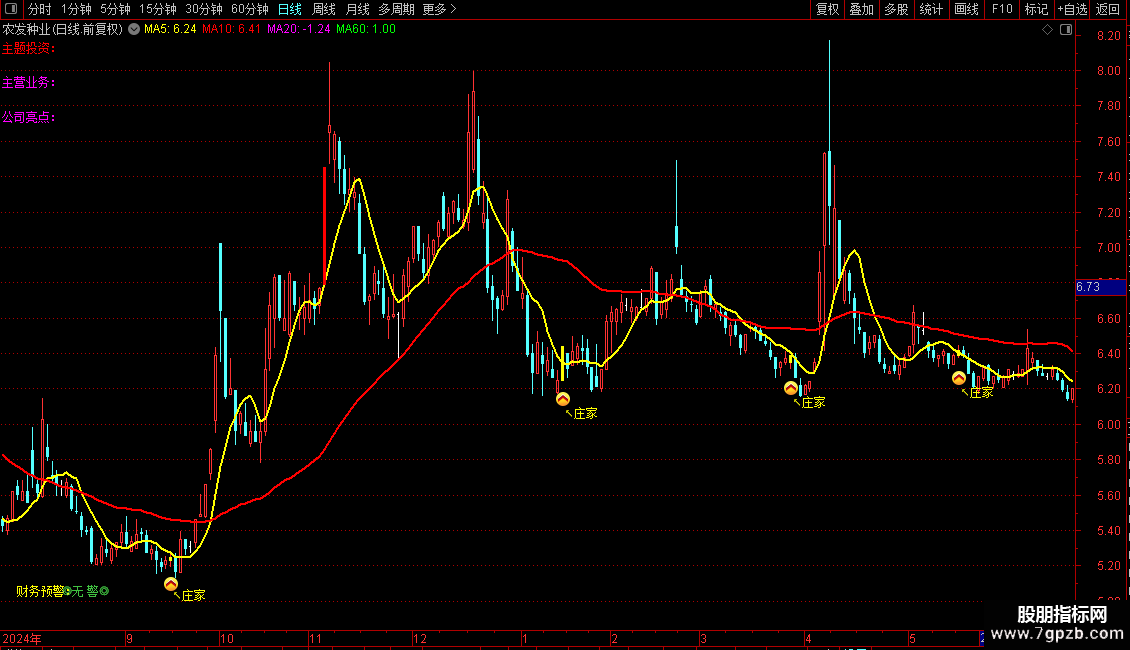The width and height of the screenshot is (1130, 650).
Task: Click the diamond icon at chart top-right
Action: 1048,30
